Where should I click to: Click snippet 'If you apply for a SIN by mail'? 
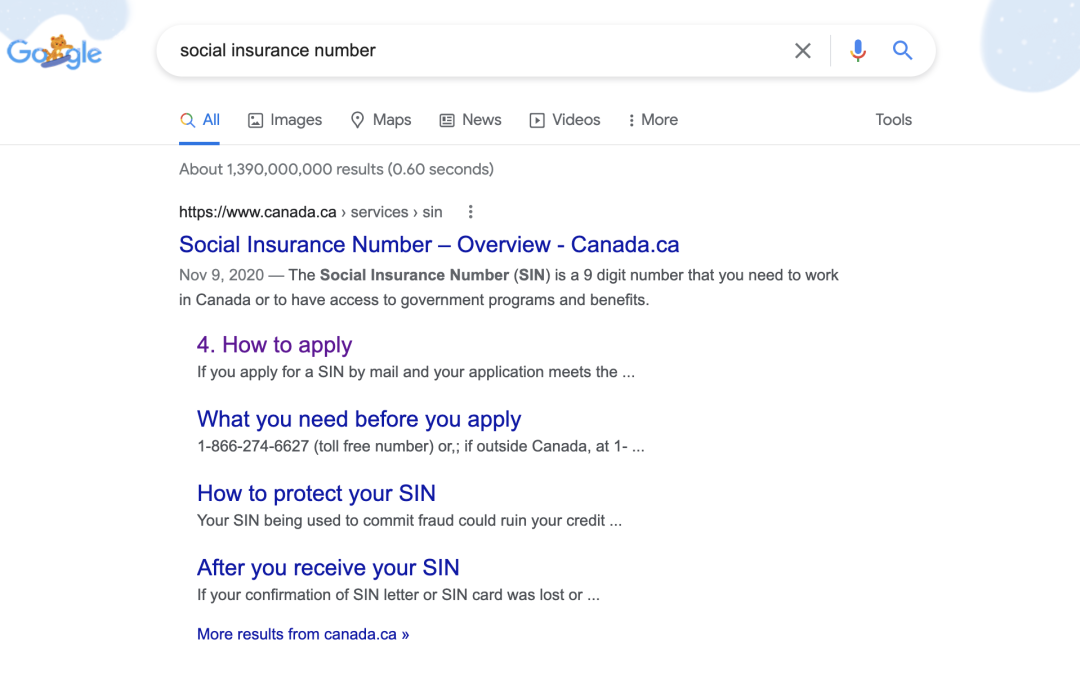[x=416, y=372]
